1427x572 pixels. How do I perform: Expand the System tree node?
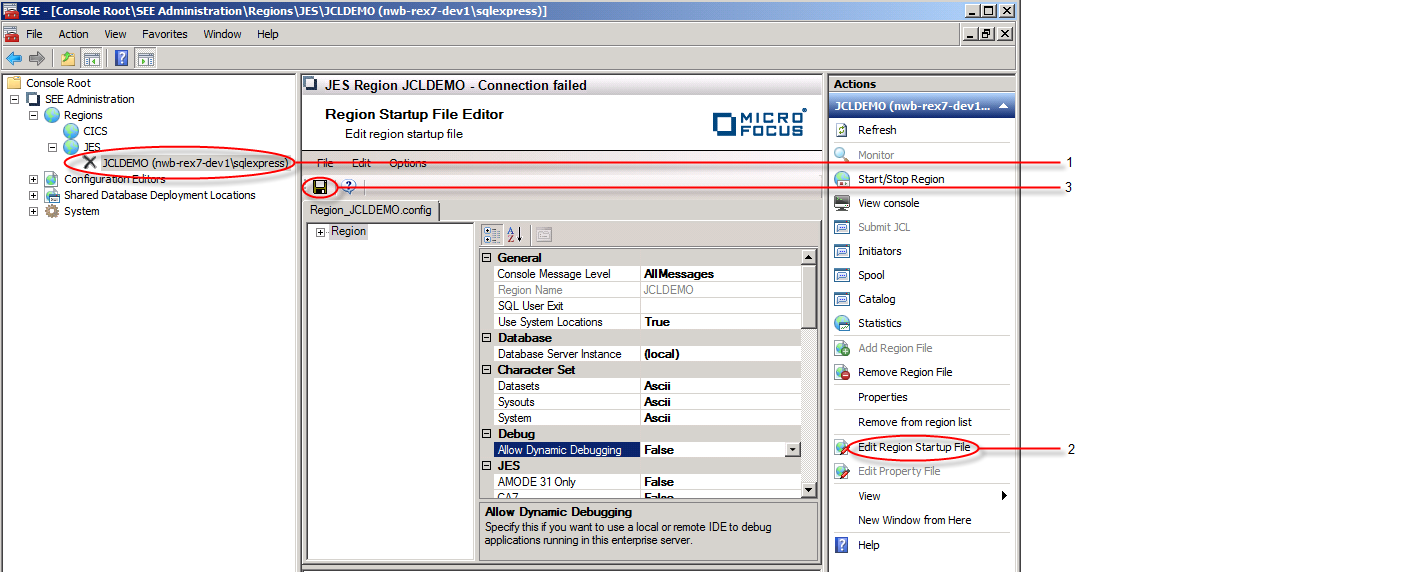click(33, 211)
